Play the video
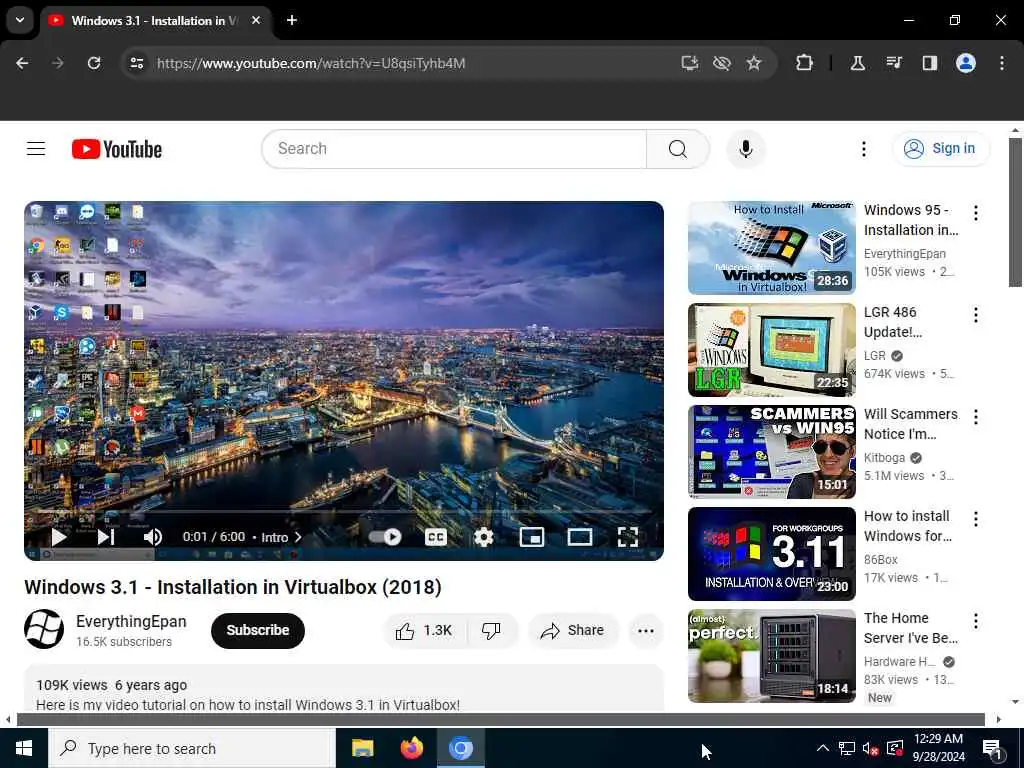 (x=59, y=537)
